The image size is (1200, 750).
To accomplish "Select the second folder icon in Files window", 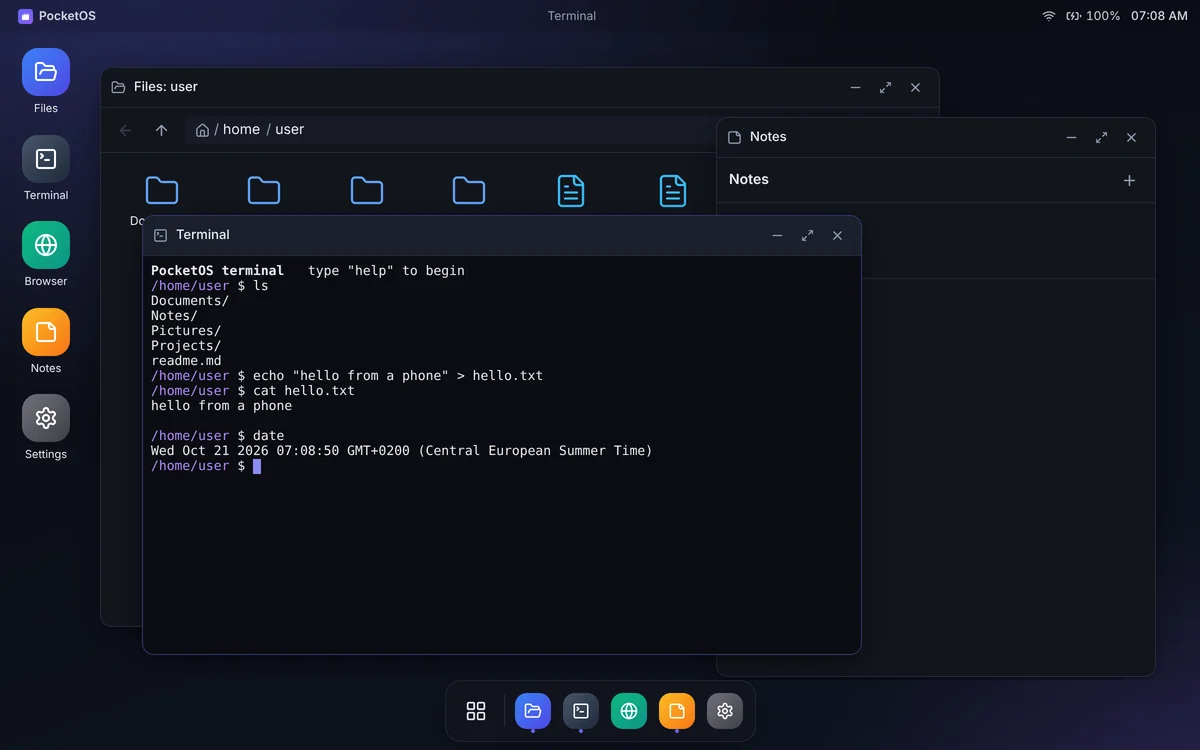I will (x=264, y=190).
